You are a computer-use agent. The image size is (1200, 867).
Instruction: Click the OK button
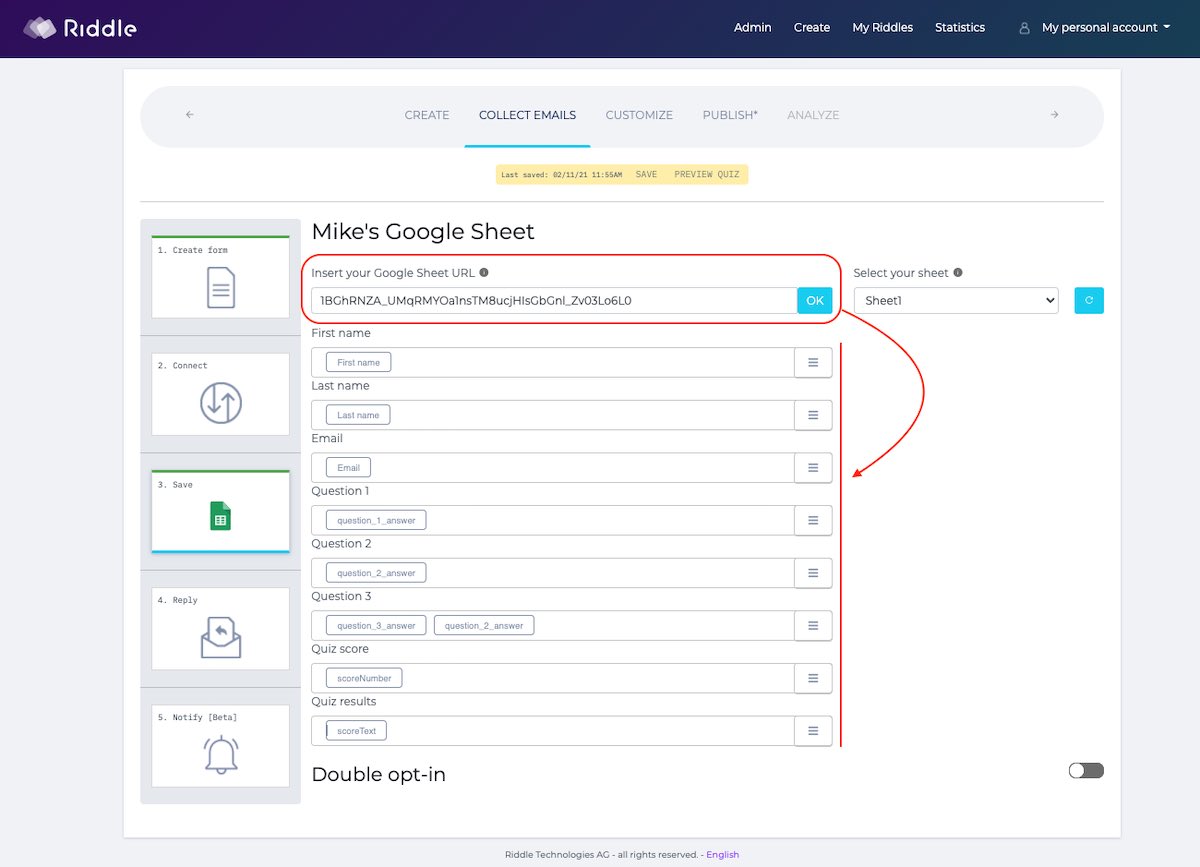[x=815, y=300]
